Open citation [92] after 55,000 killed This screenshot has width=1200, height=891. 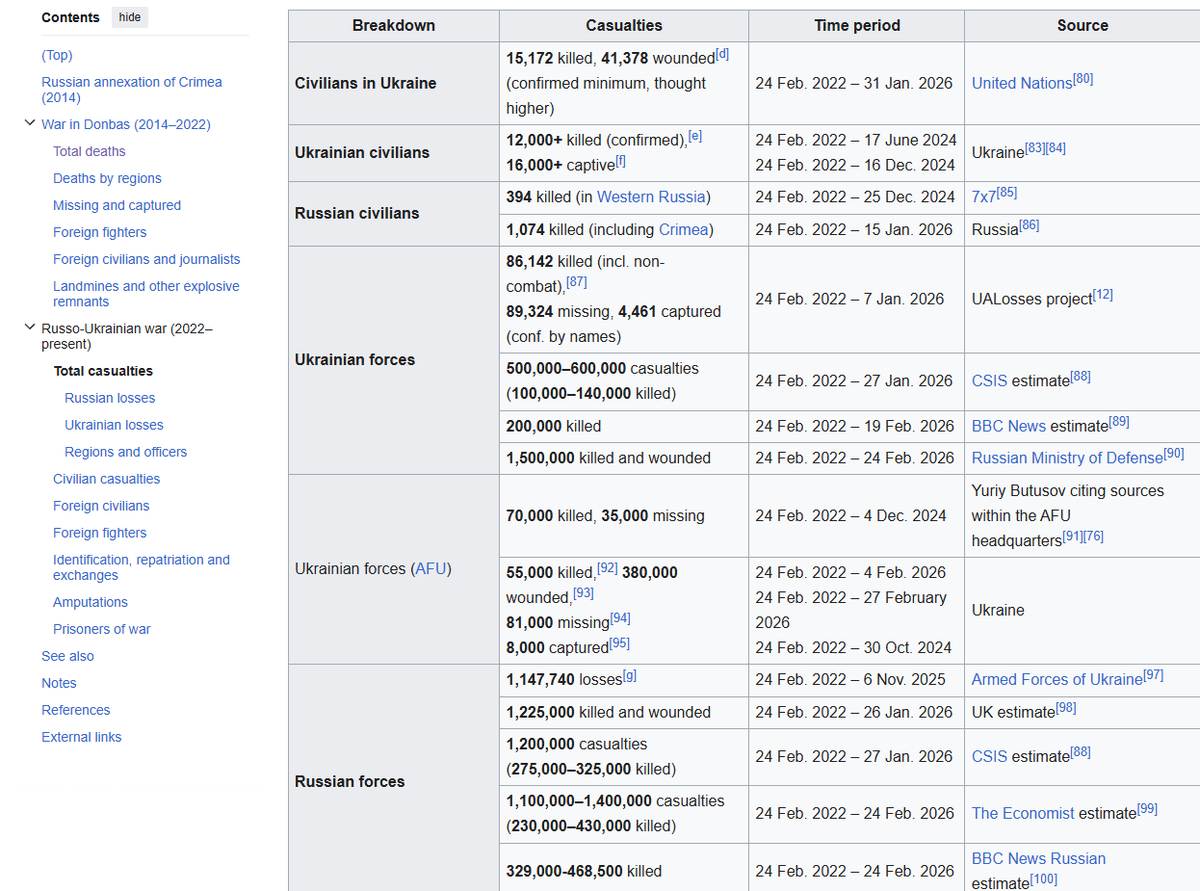607,568
